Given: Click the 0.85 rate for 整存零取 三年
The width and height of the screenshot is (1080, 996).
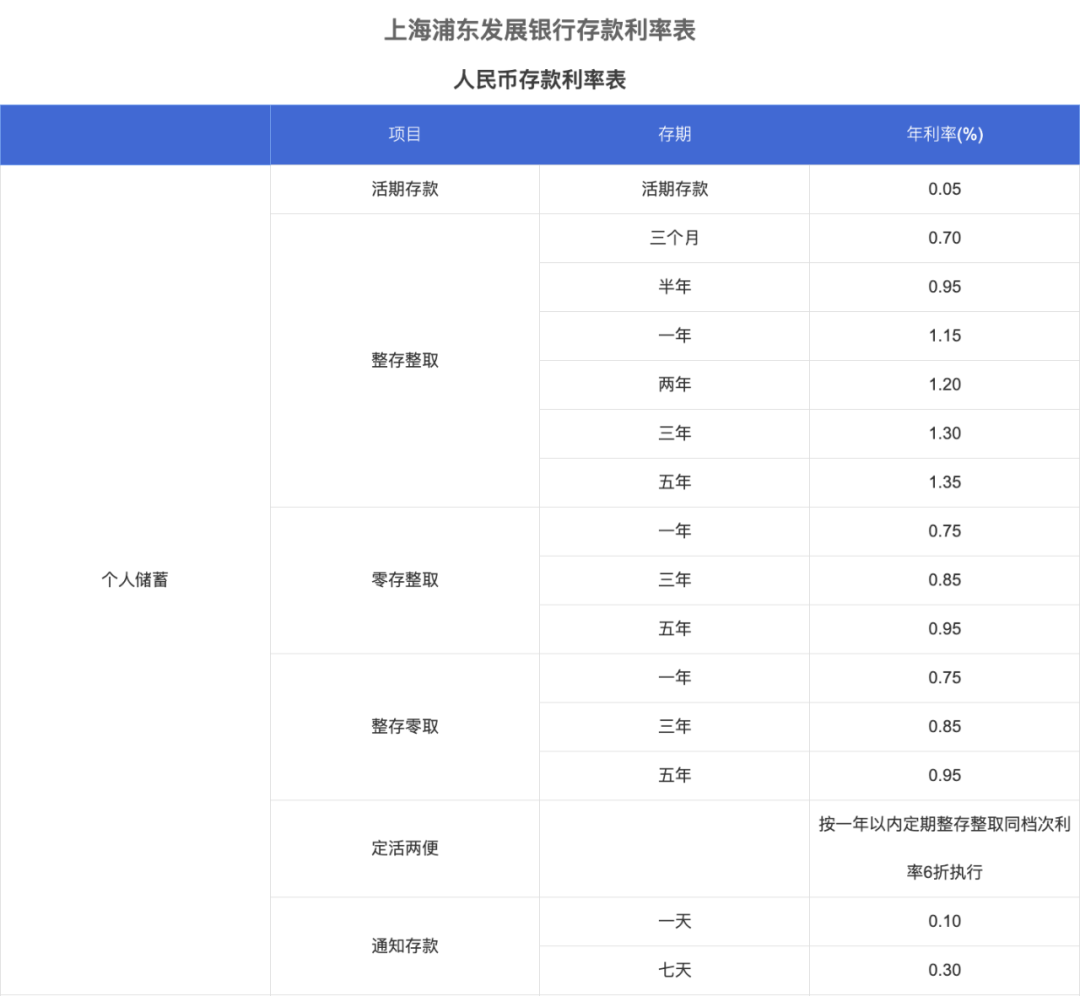Looking at the screenshot, I should point(944,727).
